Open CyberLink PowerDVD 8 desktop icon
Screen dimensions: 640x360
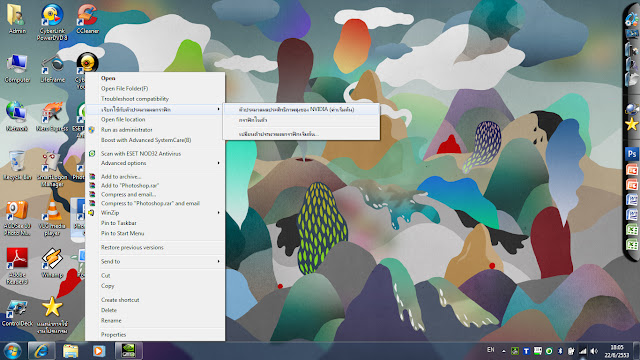(x=52, y=21)
